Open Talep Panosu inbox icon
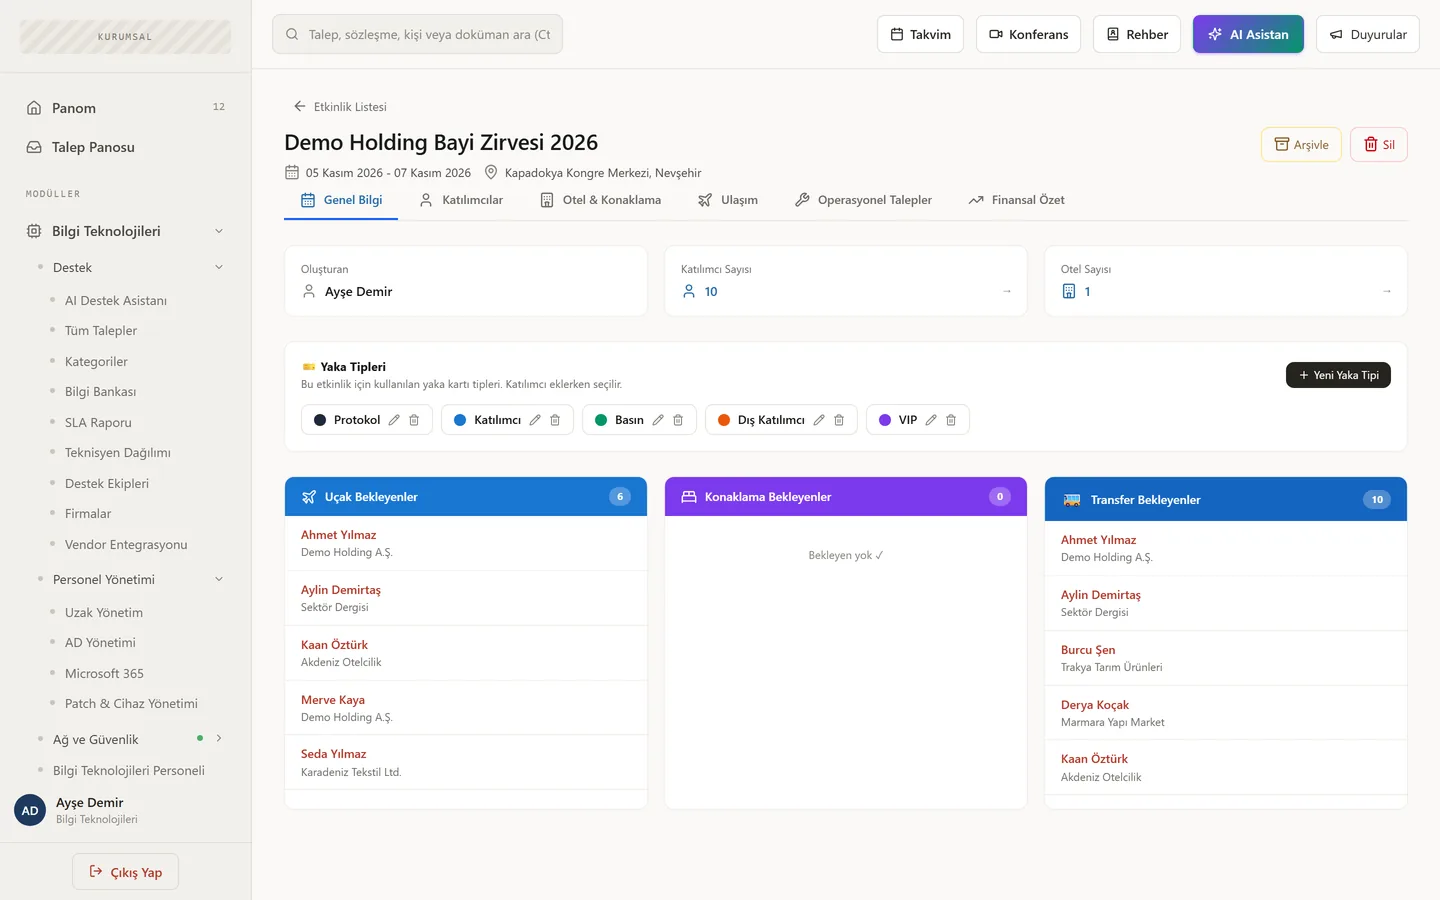Screen dimensions: 1440x900 tap(34, 147)
